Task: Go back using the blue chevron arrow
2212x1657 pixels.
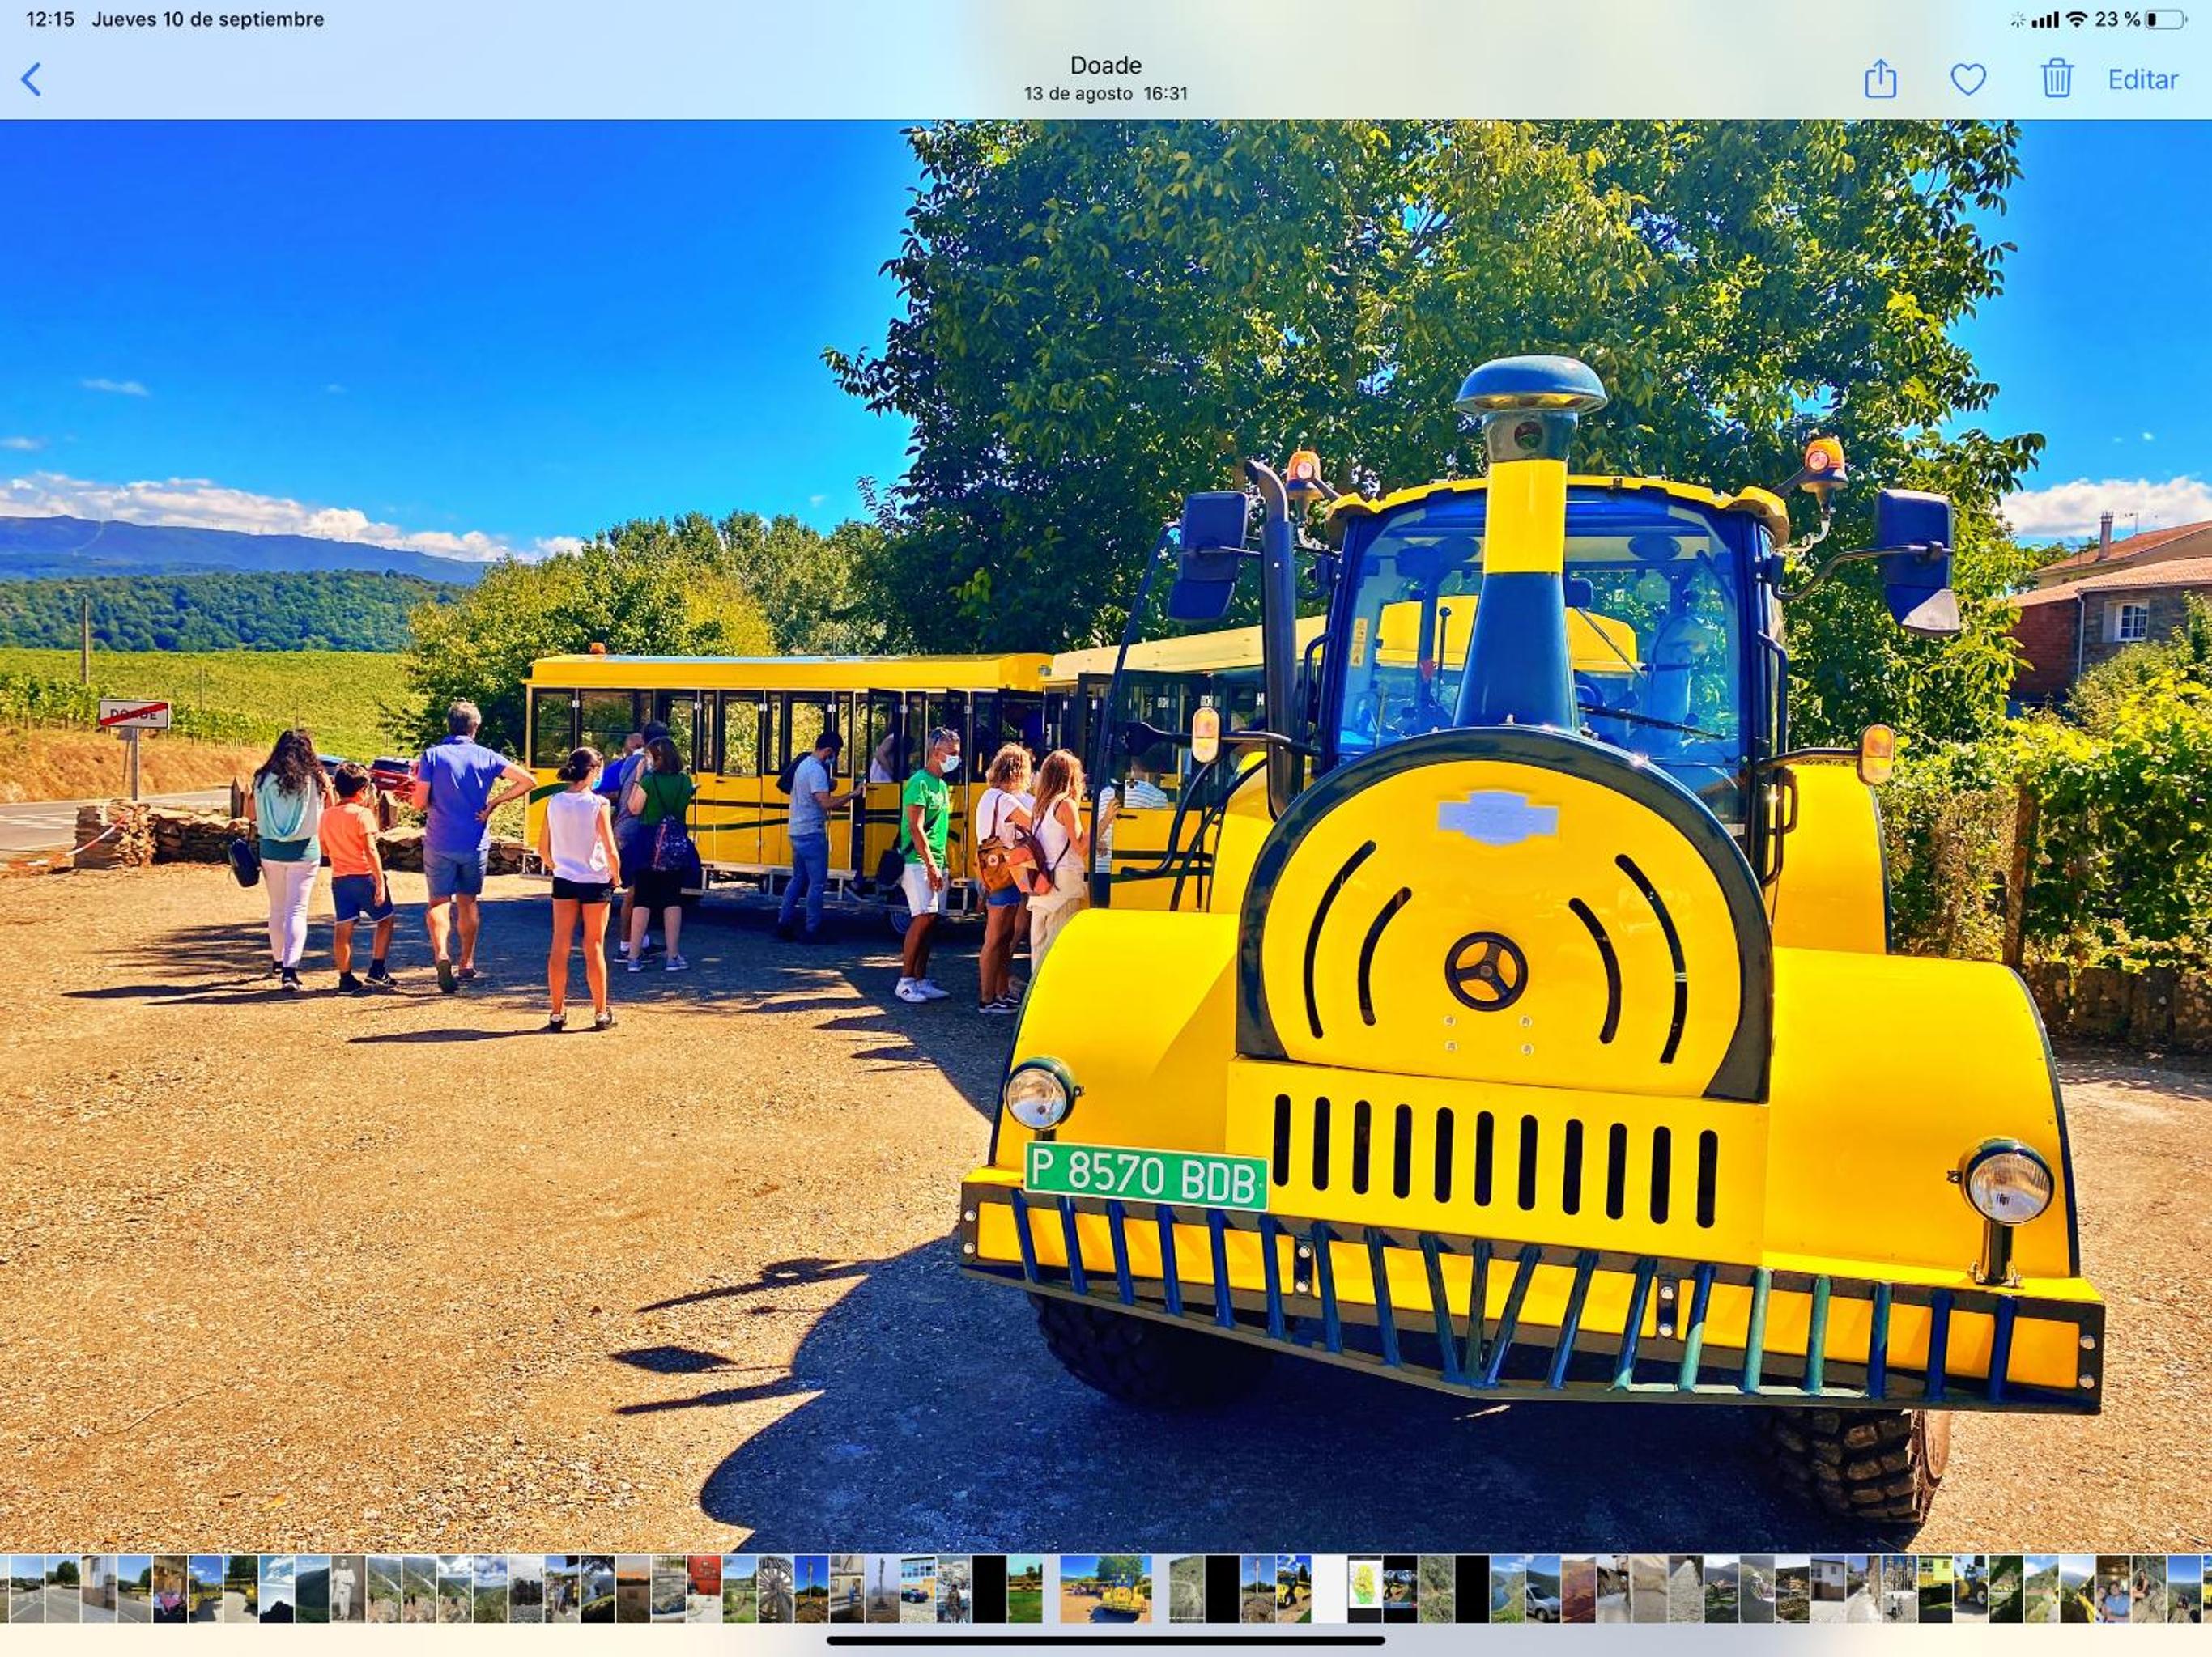Action: [x=32, y=80]
